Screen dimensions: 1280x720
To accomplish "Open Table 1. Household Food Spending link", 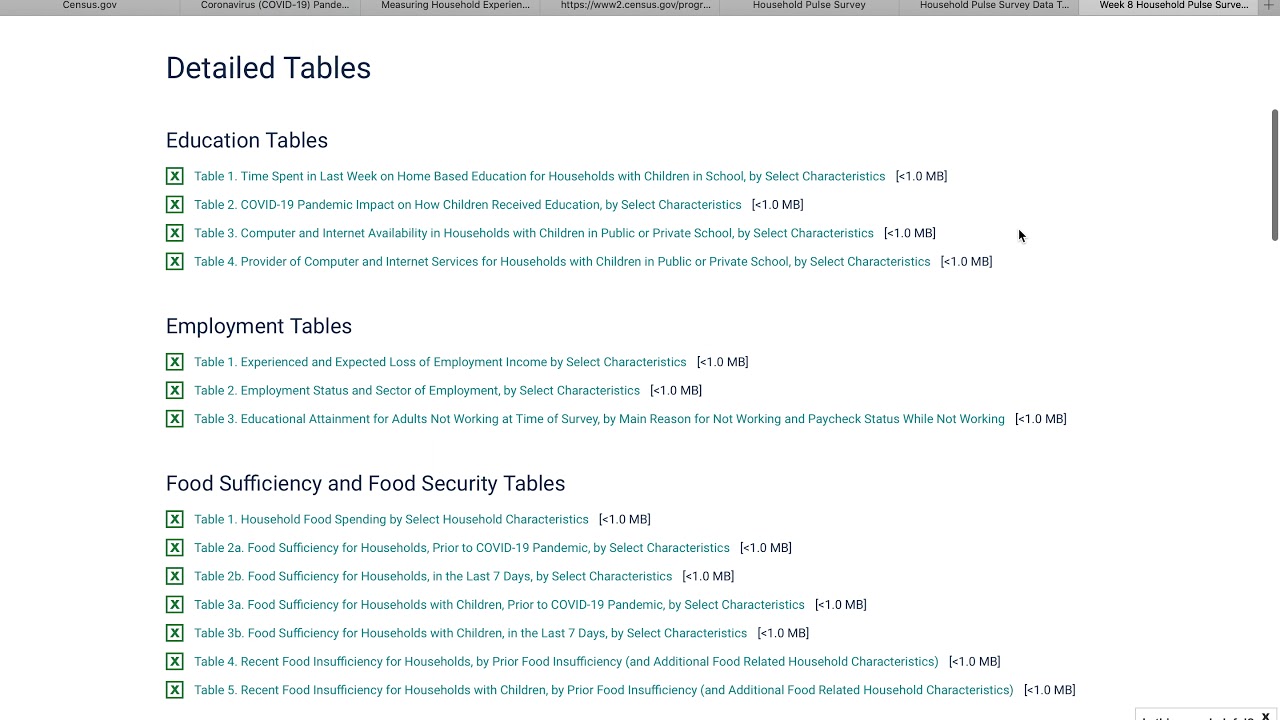I will pos(391,520).
